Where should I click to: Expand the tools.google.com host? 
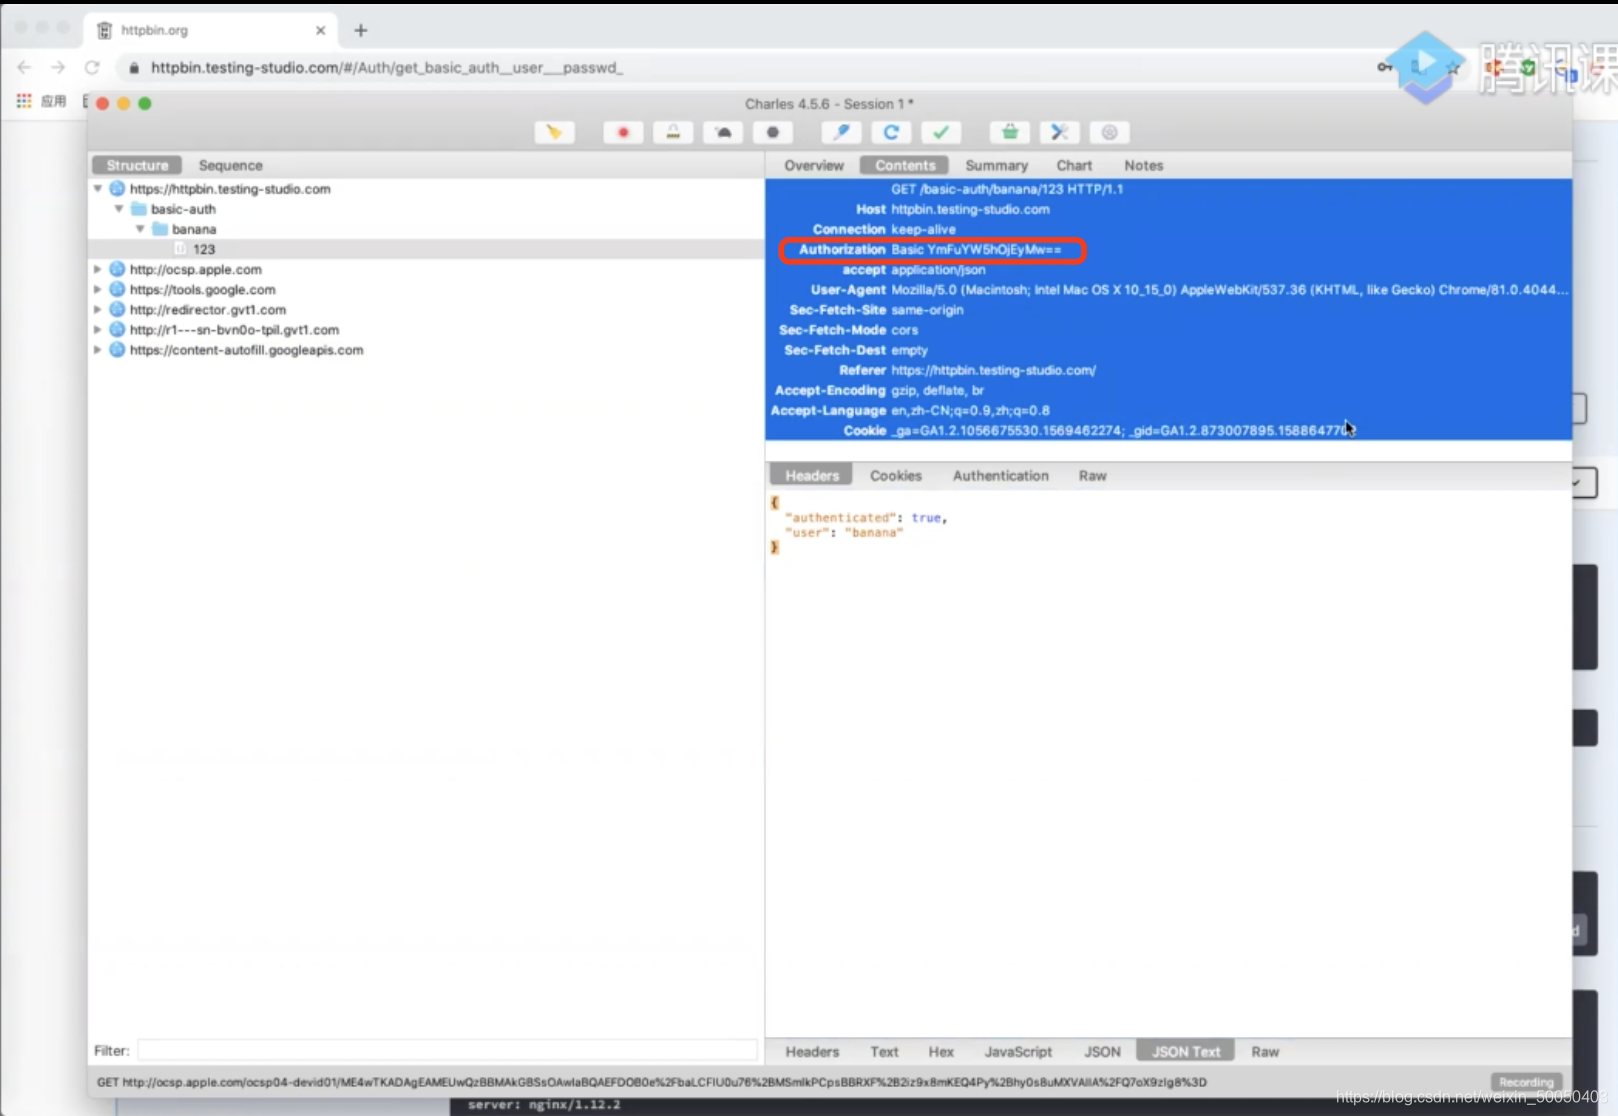[x=98, y=289]
